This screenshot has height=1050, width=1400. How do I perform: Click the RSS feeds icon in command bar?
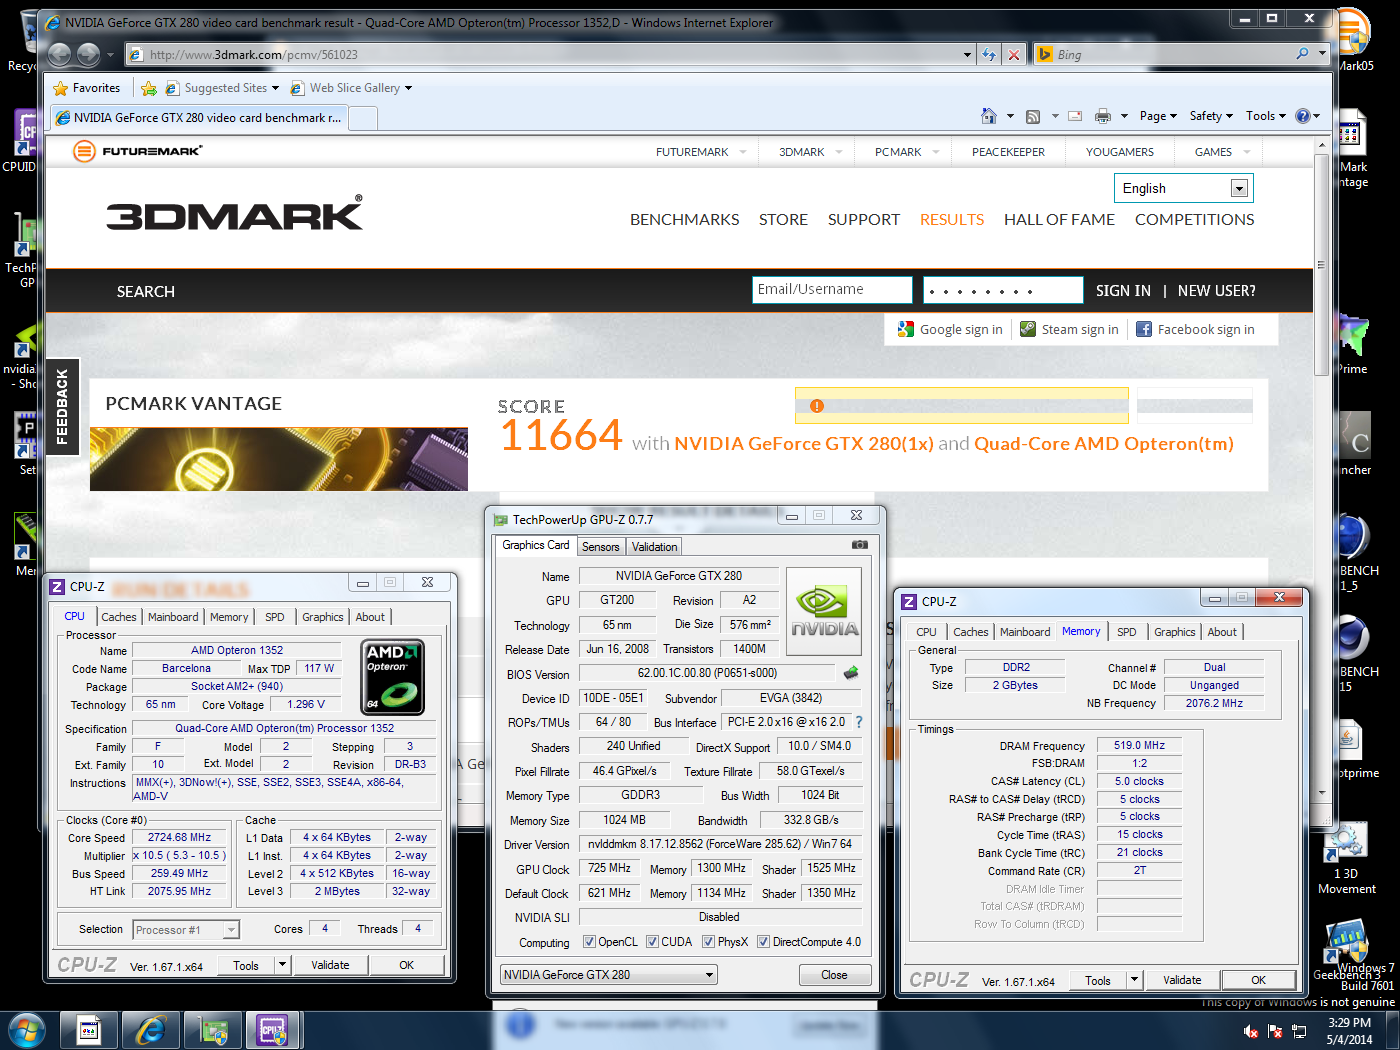tap(1033, 116)
